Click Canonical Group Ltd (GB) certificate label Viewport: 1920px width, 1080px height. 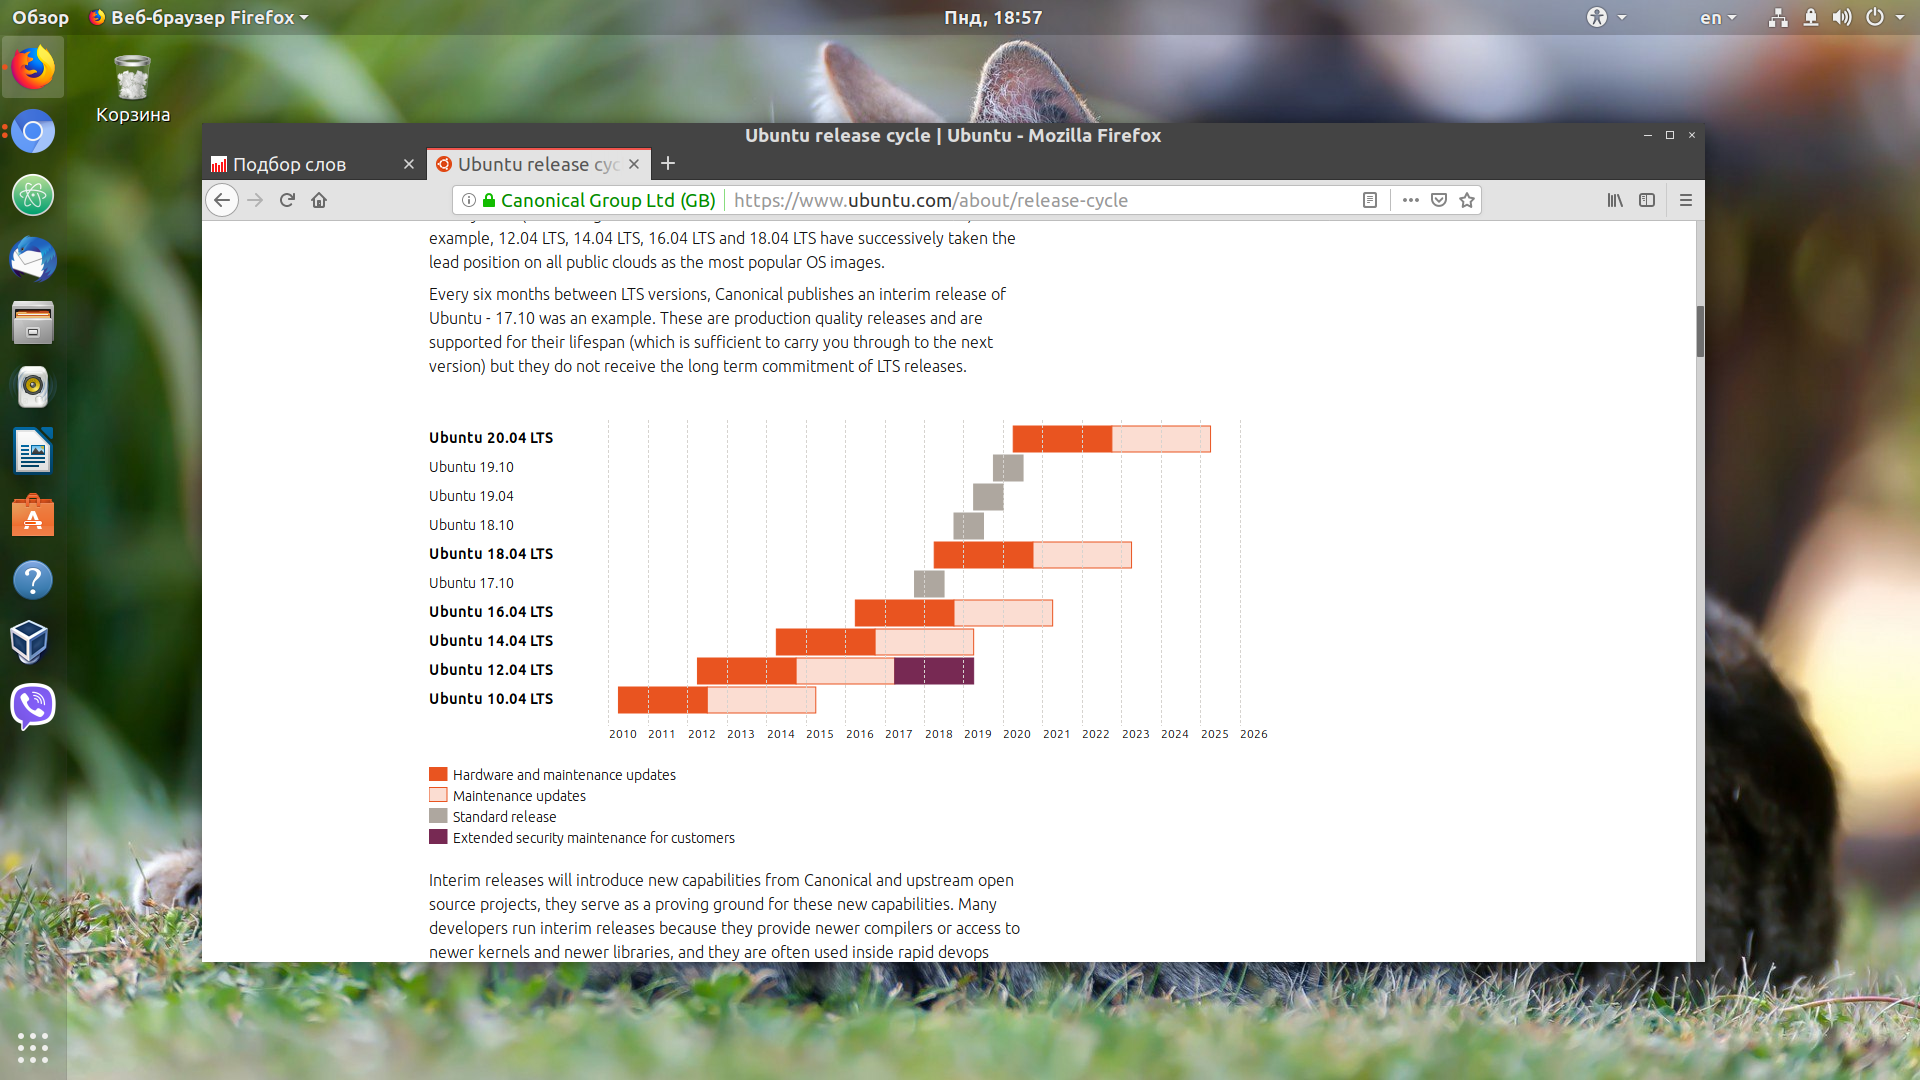tap(608, 200)
